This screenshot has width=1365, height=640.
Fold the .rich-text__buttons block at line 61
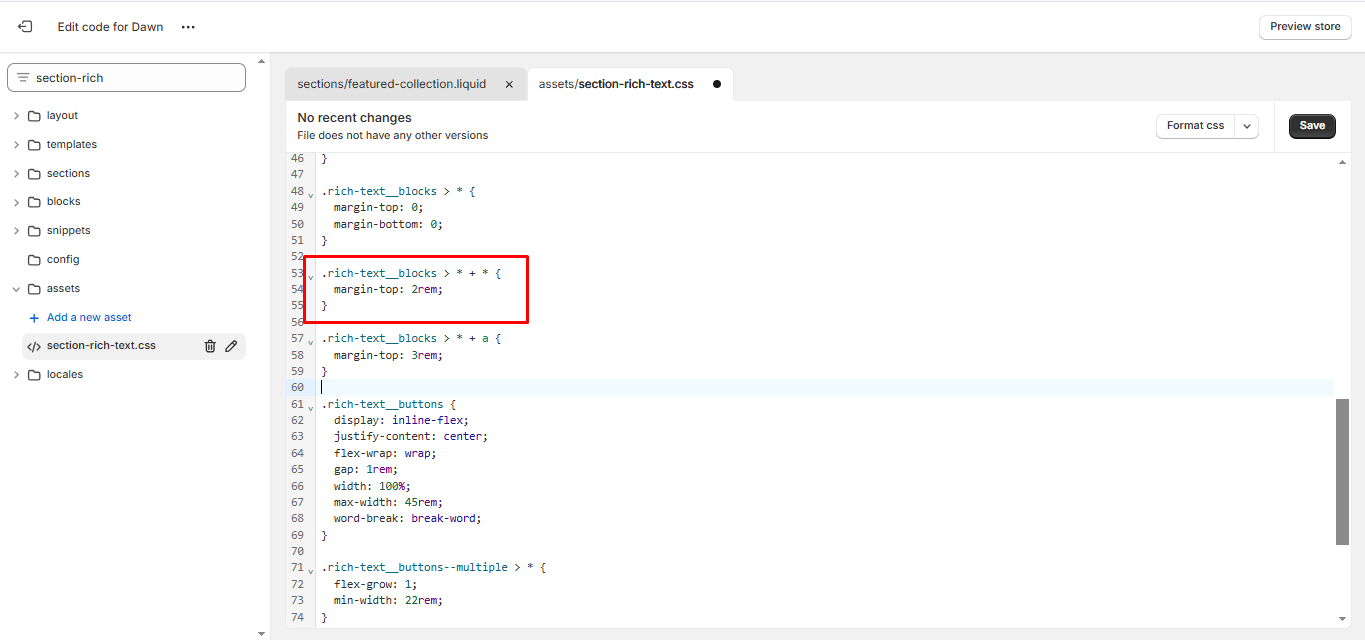tap(311, 407)
